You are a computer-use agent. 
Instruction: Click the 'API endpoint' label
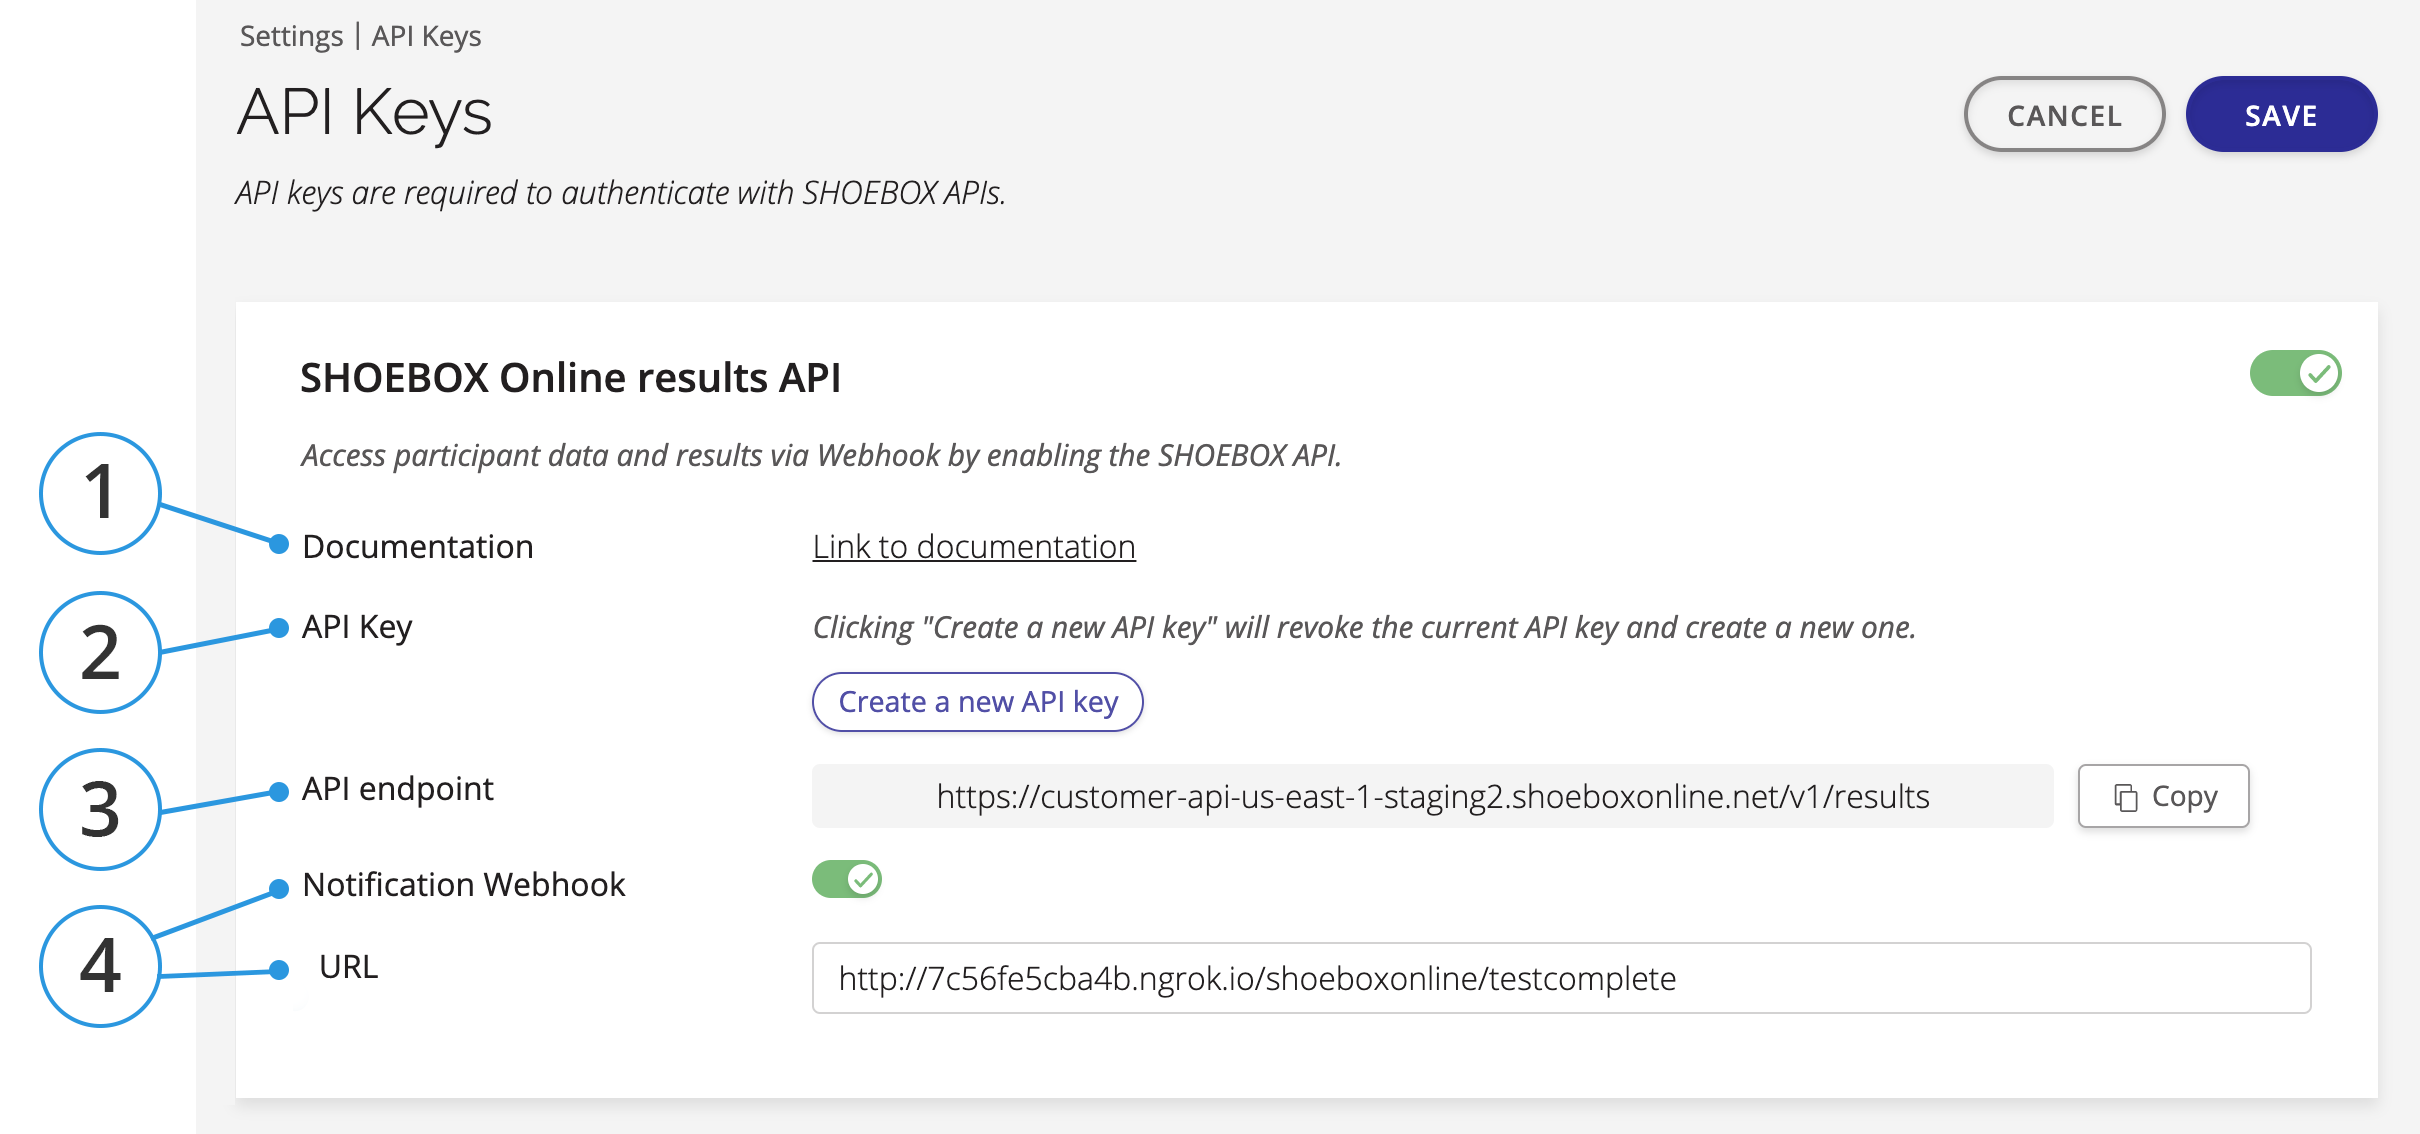pyautogui.click(x=398, y=789)
